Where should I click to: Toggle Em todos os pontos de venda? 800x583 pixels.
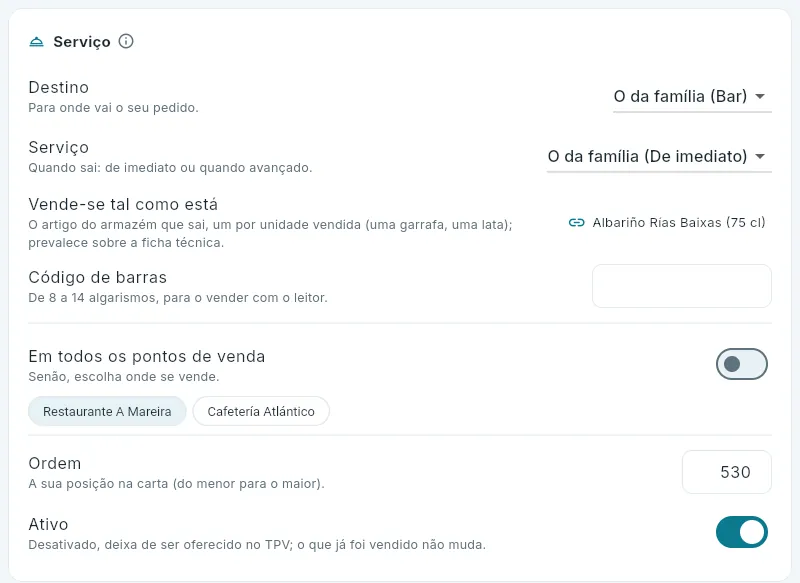point(741,364)
